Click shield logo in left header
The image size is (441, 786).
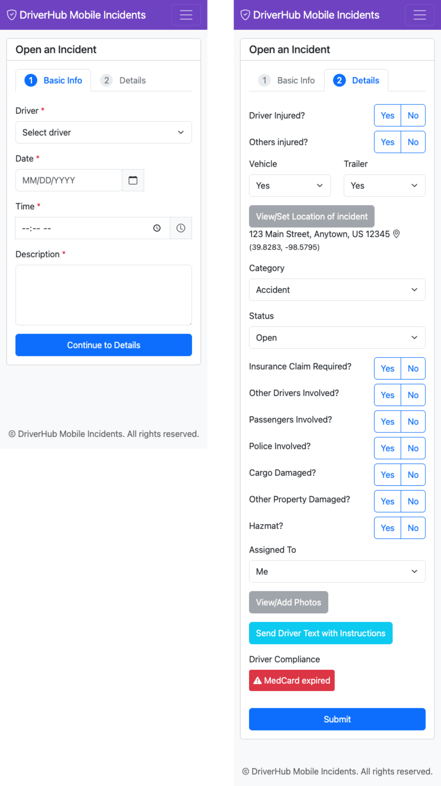pos(12,15)
